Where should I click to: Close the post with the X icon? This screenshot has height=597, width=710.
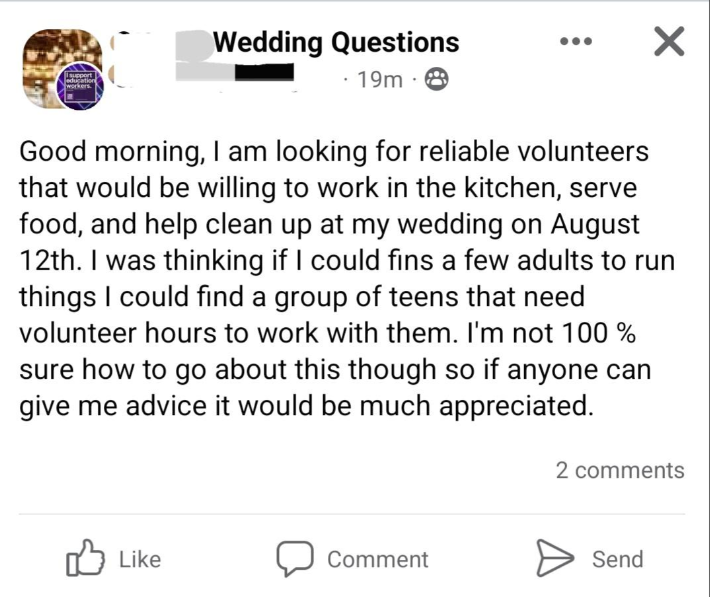pos(669,41)
